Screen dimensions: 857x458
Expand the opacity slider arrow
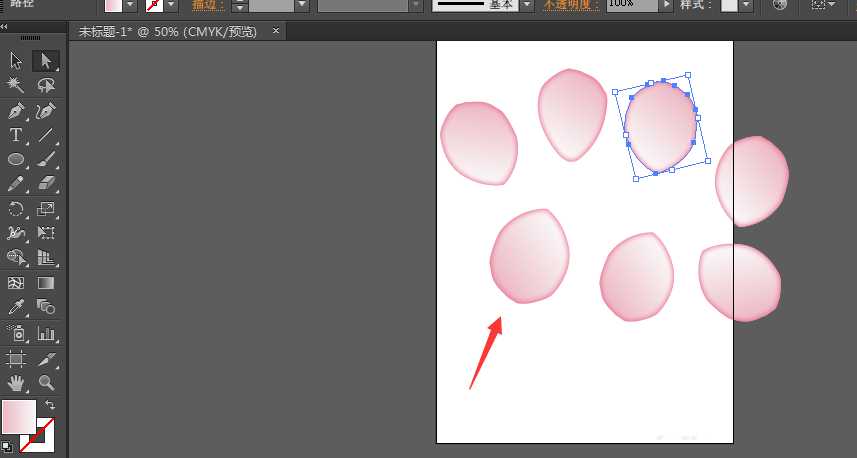click(x=666, y=5)
